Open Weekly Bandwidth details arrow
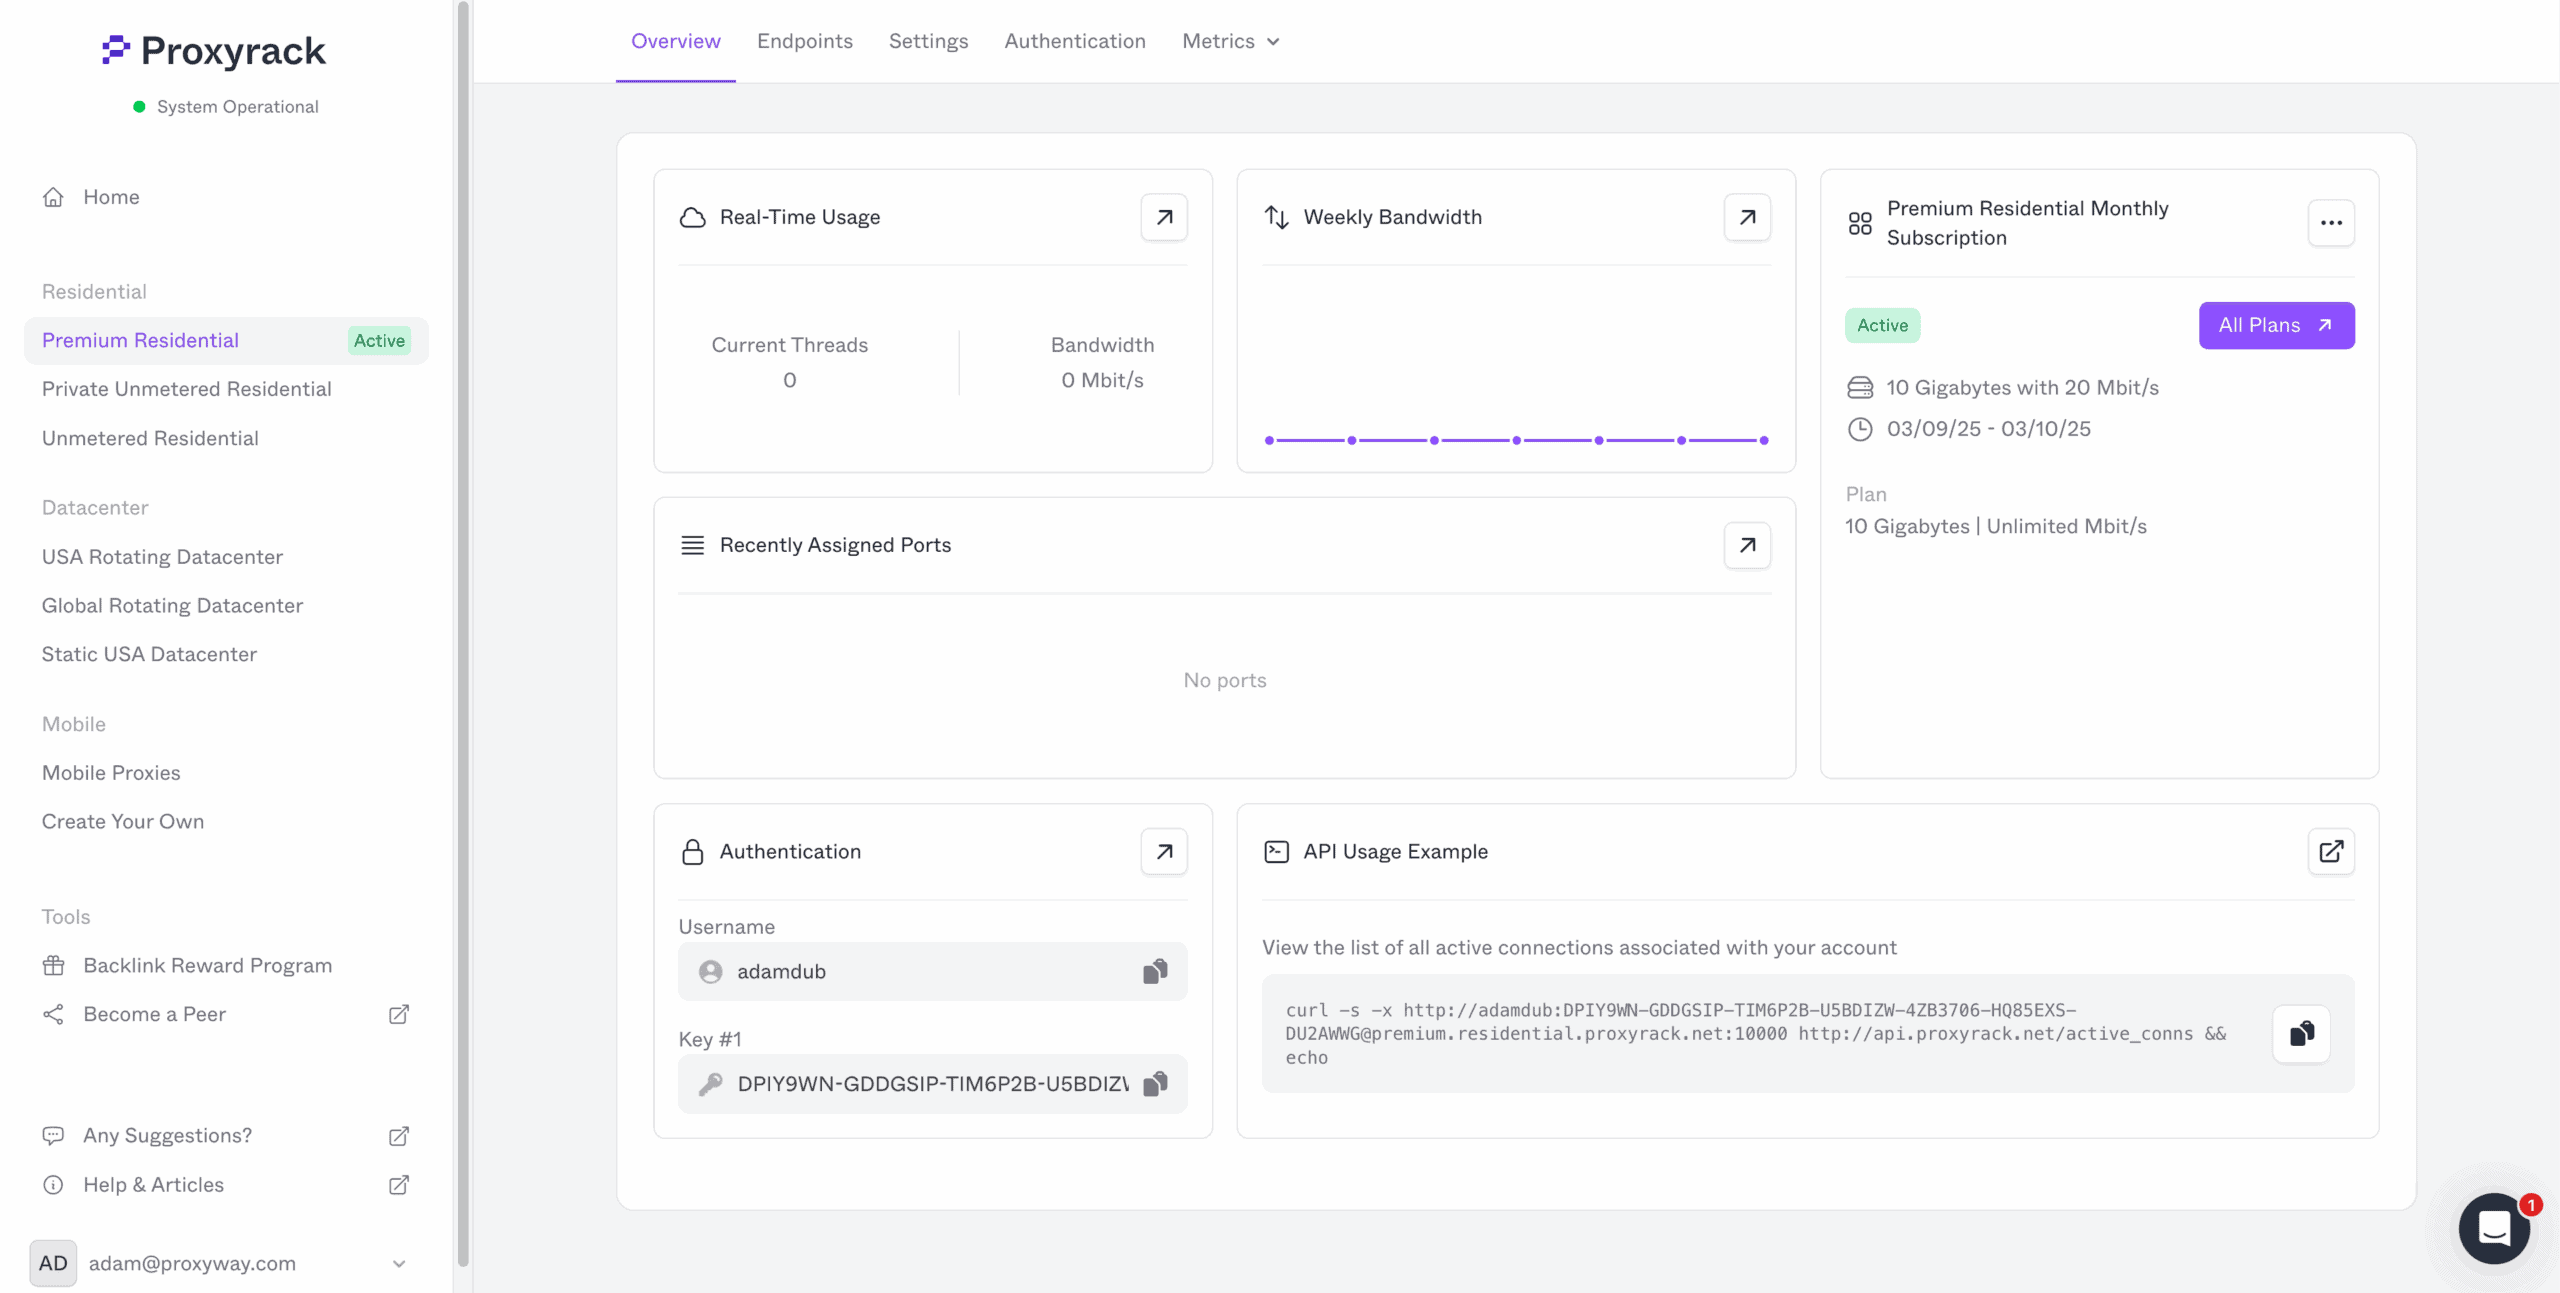This screenshot has height=1293, width=2560. click(x=1747, y=217)
